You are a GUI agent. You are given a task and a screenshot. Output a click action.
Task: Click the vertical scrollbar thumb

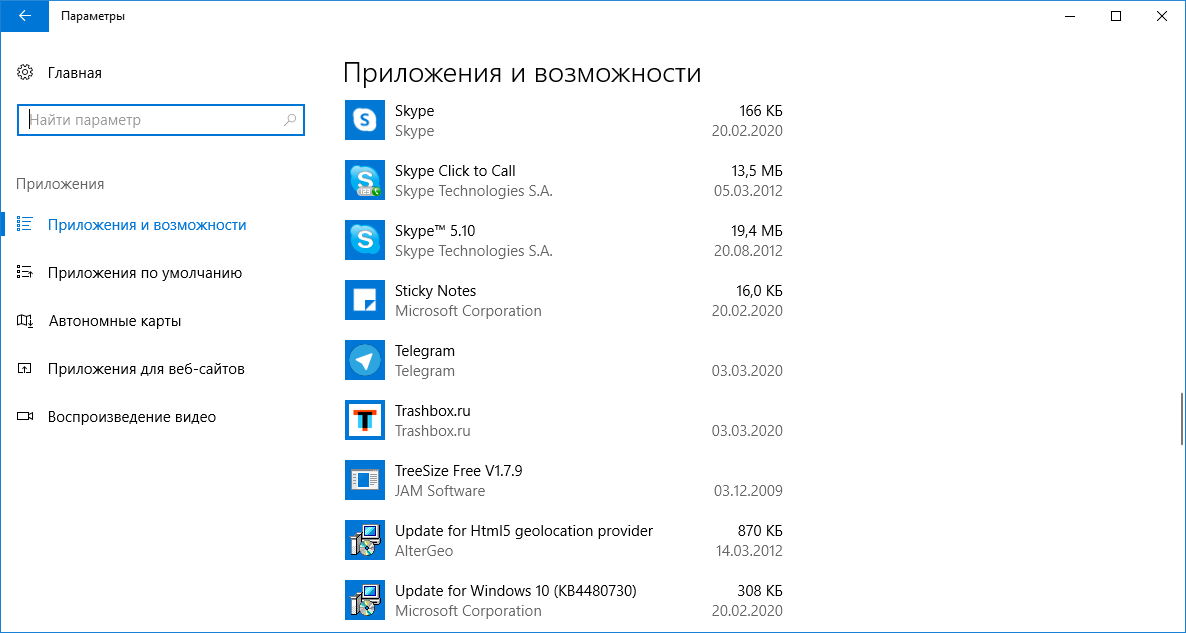tap(1181, 419)
